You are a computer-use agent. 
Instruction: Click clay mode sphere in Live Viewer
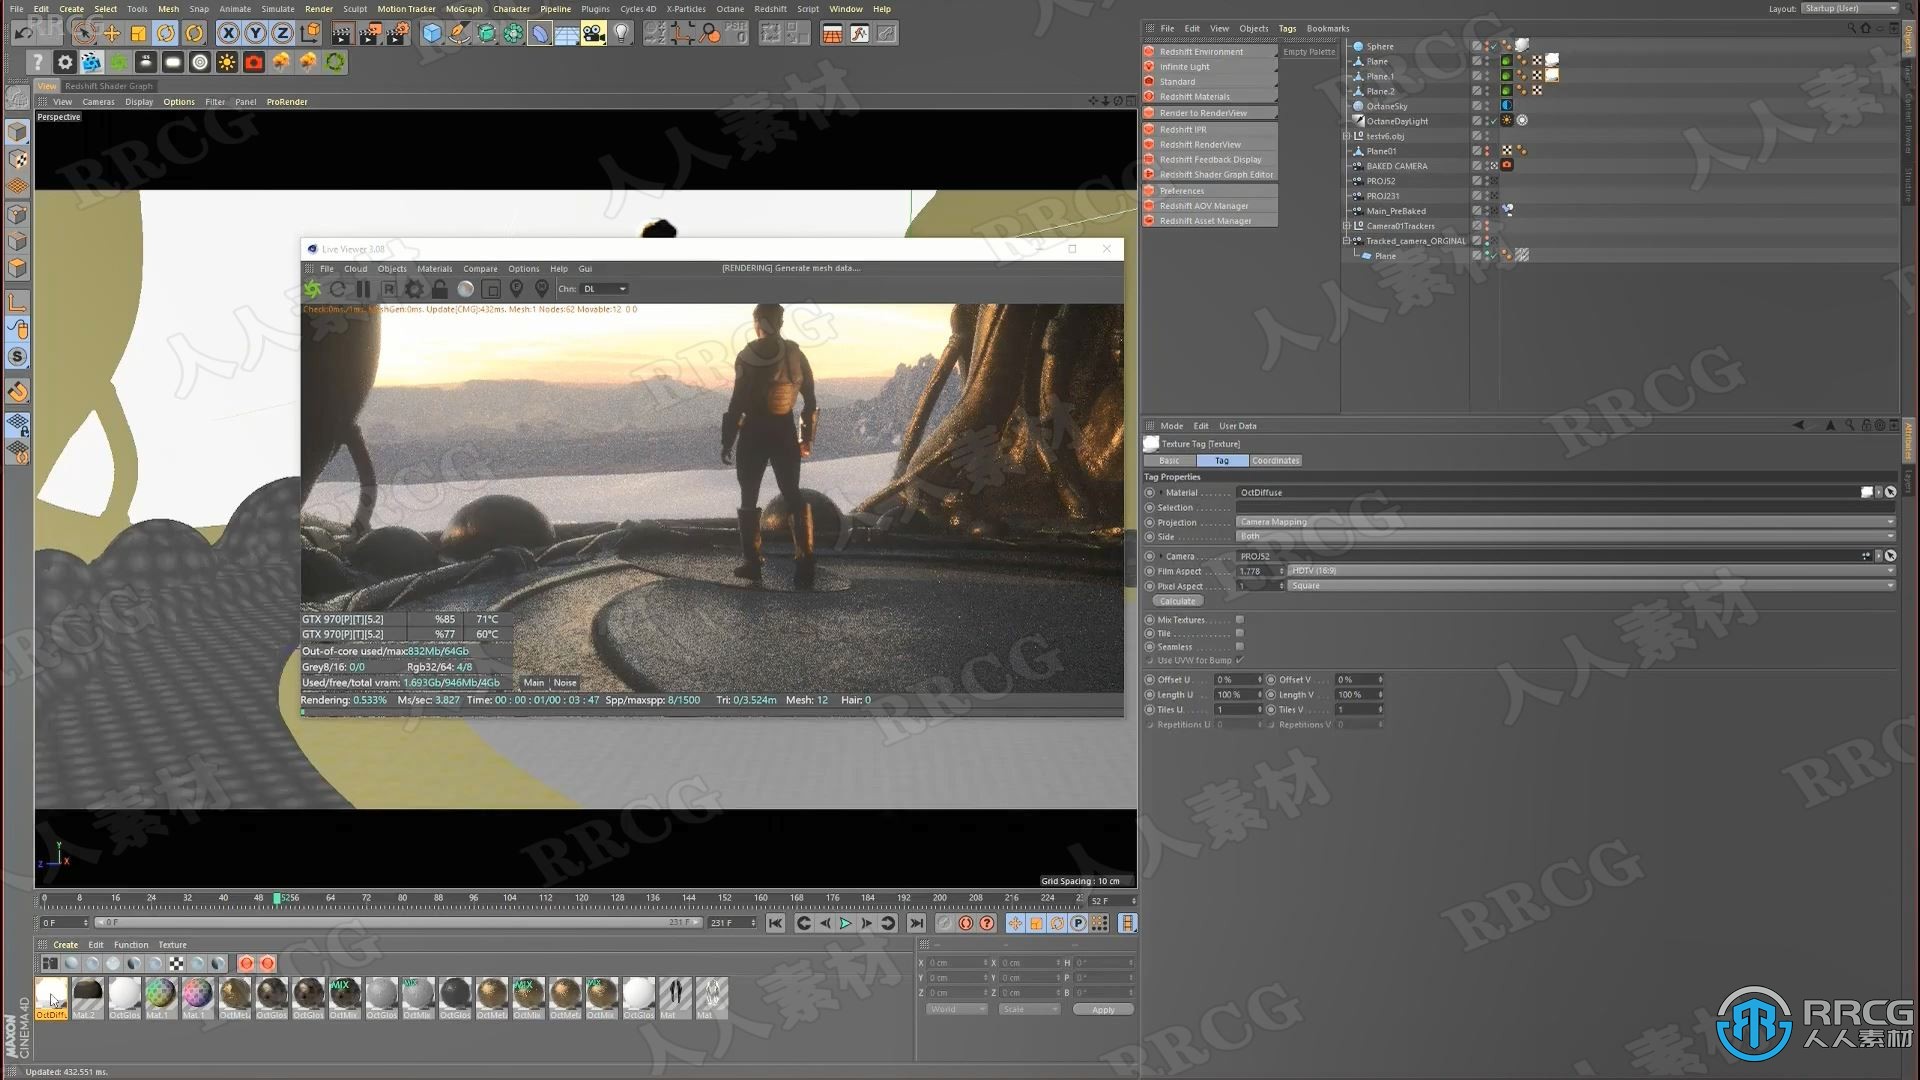pos(465,289)
